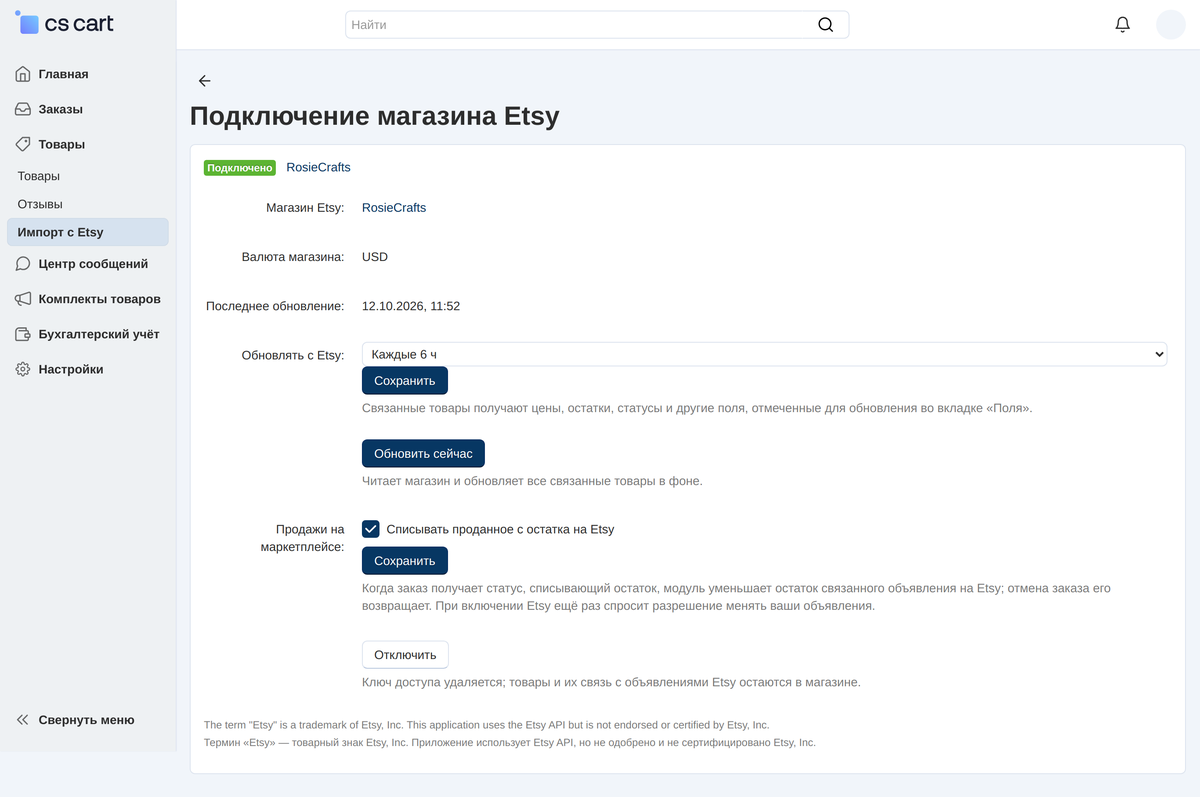Click the green «Подключено» status badge
This screenshot has height=797, width=1200.
(x=240, y=168)
